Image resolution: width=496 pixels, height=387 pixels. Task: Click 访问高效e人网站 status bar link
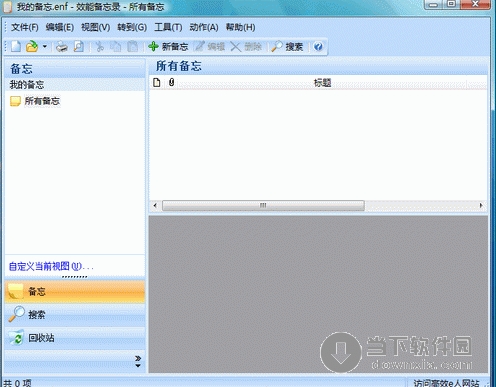[446, 383]
